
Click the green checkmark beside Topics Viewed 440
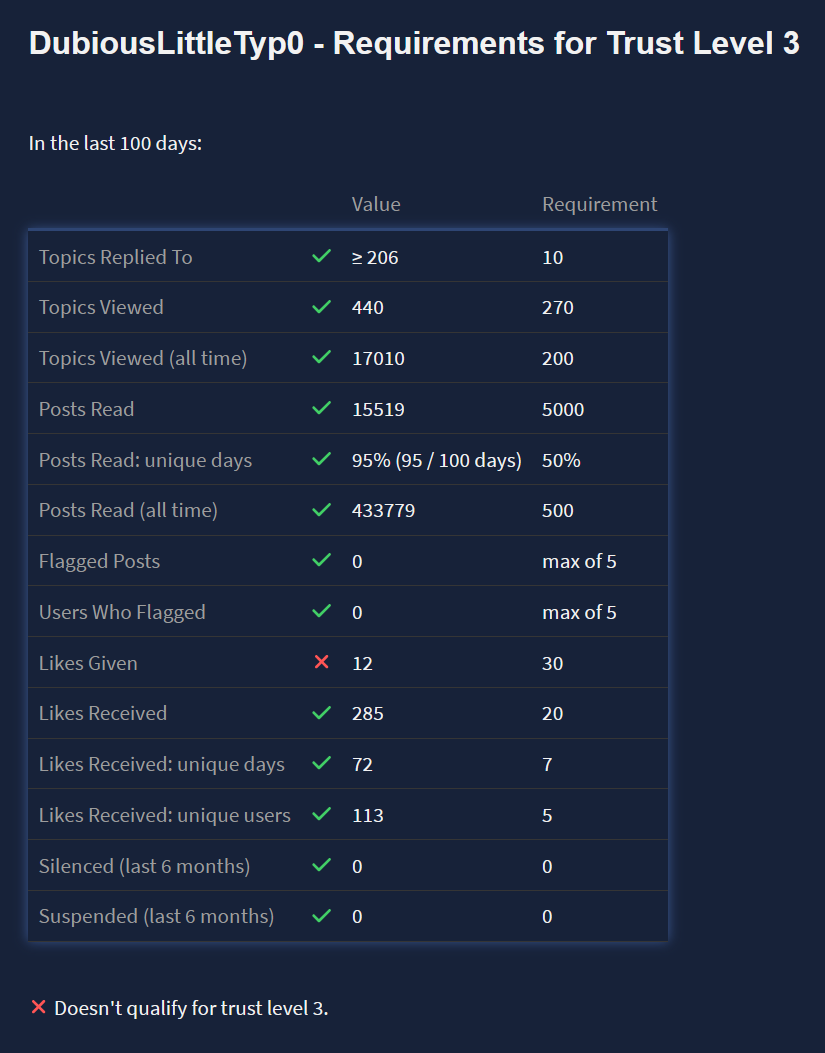[321, 307]
